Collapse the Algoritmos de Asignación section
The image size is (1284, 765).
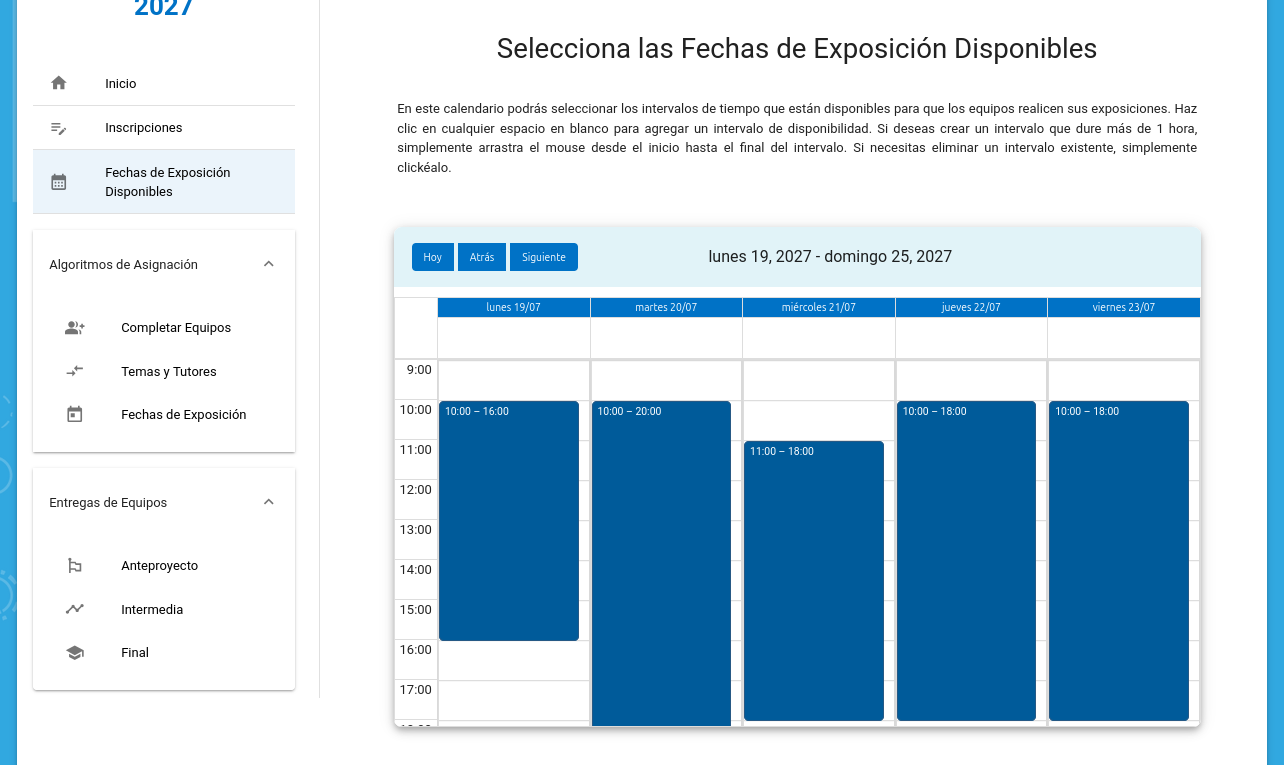(x=268, y=264)
